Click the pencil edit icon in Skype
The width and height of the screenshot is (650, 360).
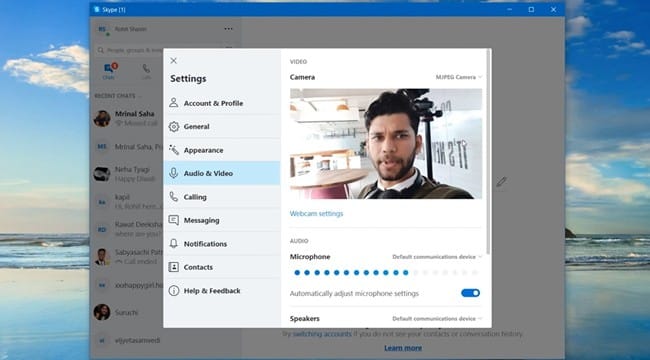coord(501,182)
